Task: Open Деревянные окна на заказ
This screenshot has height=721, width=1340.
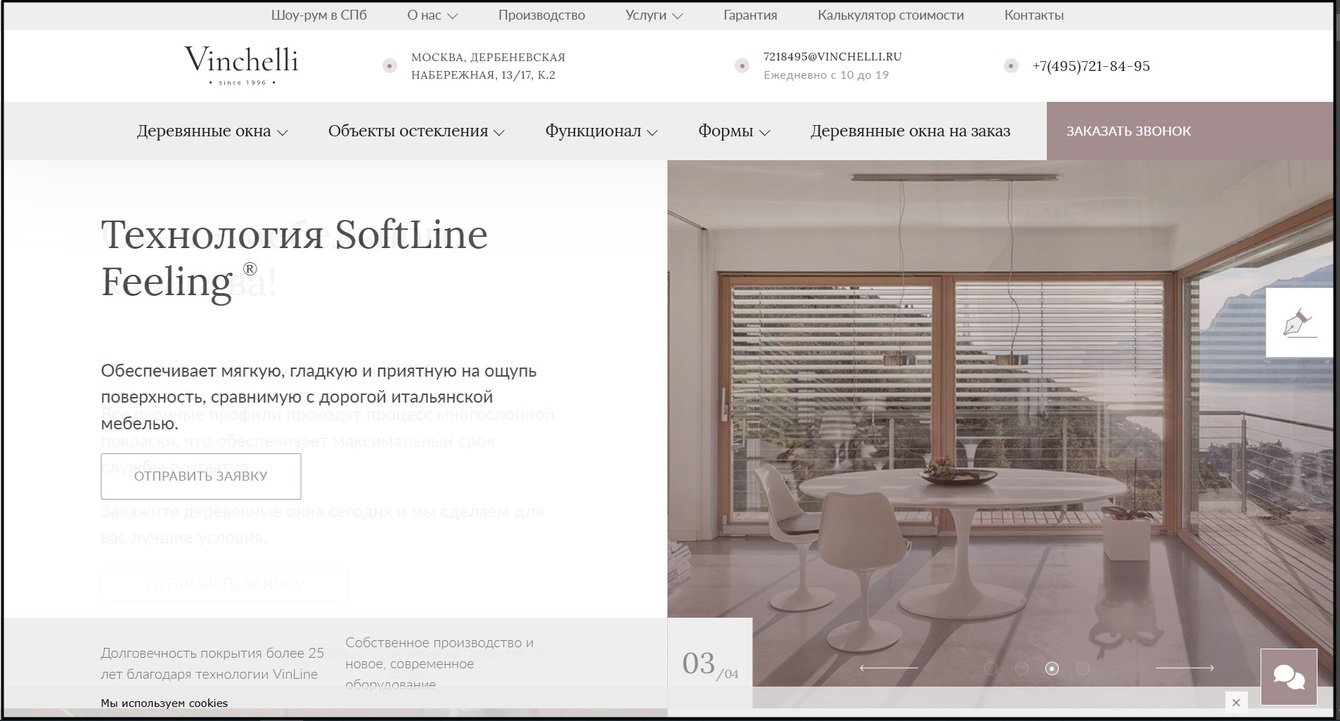Action: click(x=910, y=131)
